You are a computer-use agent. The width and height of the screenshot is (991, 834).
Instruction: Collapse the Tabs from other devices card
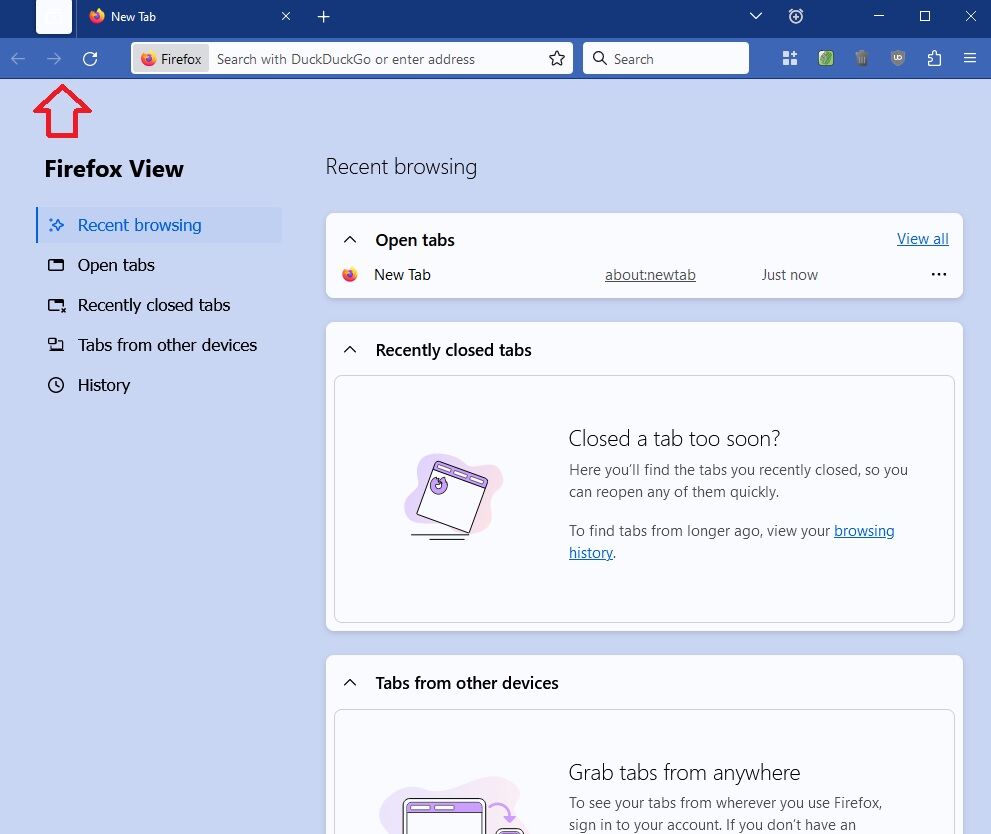click(350, 683)
